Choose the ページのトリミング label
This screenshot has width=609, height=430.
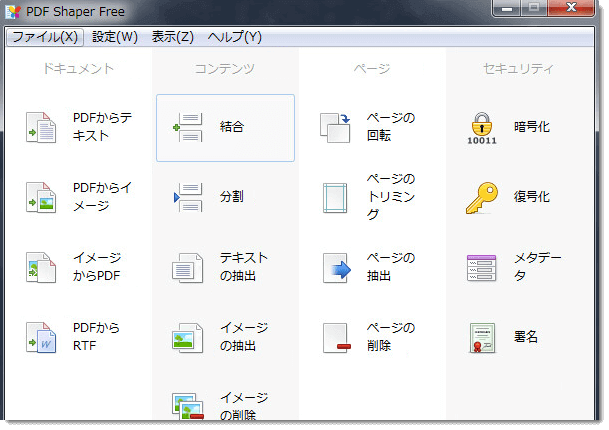[391, 197]
